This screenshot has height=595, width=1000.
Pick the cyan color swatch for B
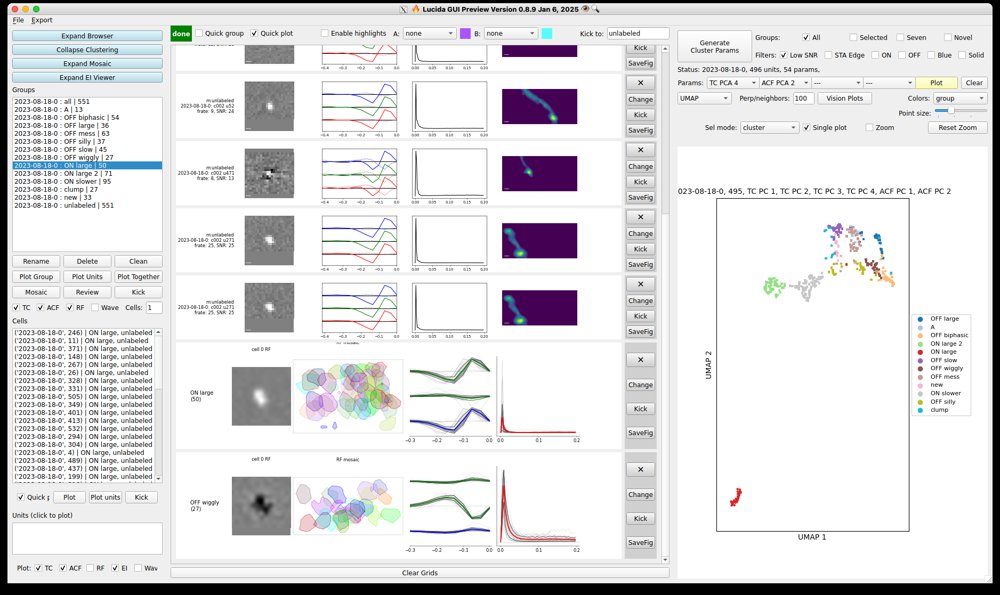(x=546, y=33)
